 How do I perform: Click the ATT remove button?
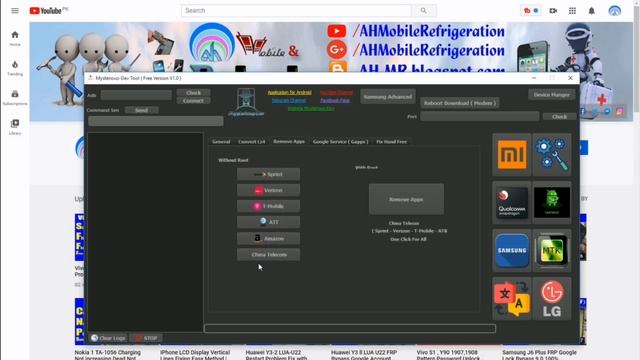(268, 222)
